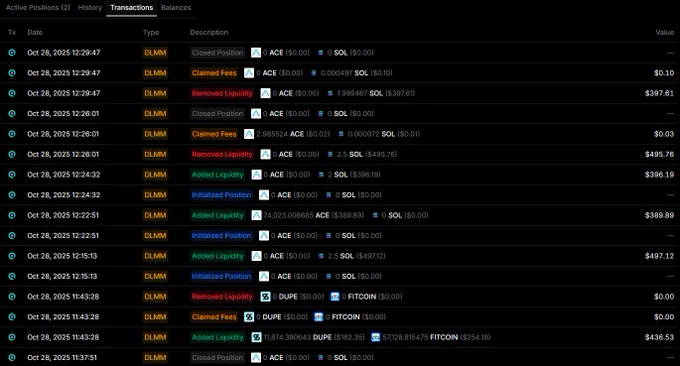Switch to the History tab
680x366 pixels.
pos(90,7)
